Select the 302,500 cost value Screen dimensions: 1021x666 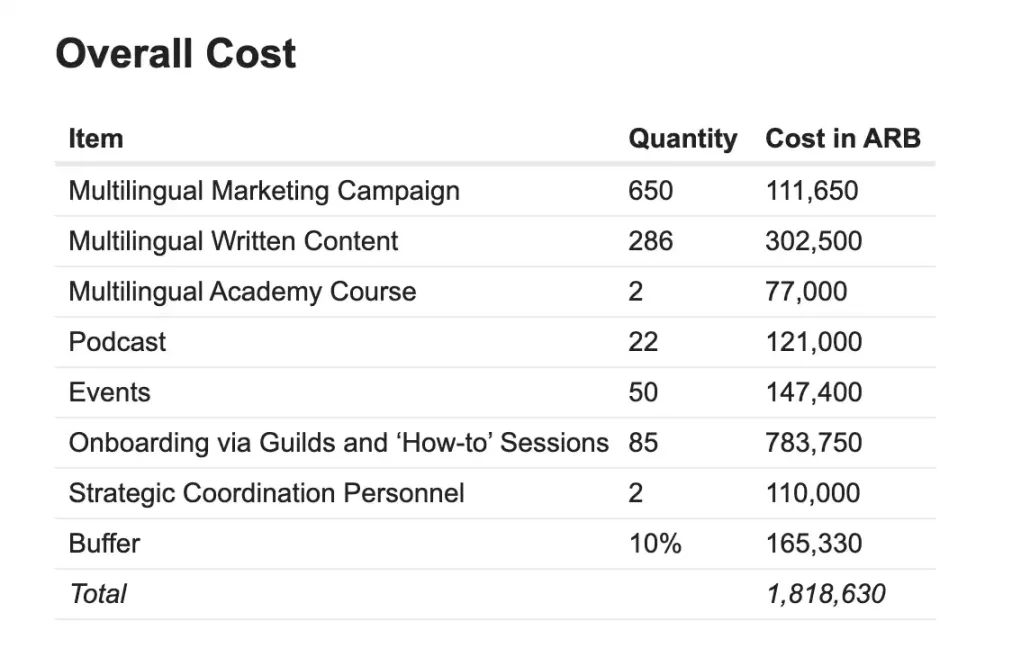813,241
